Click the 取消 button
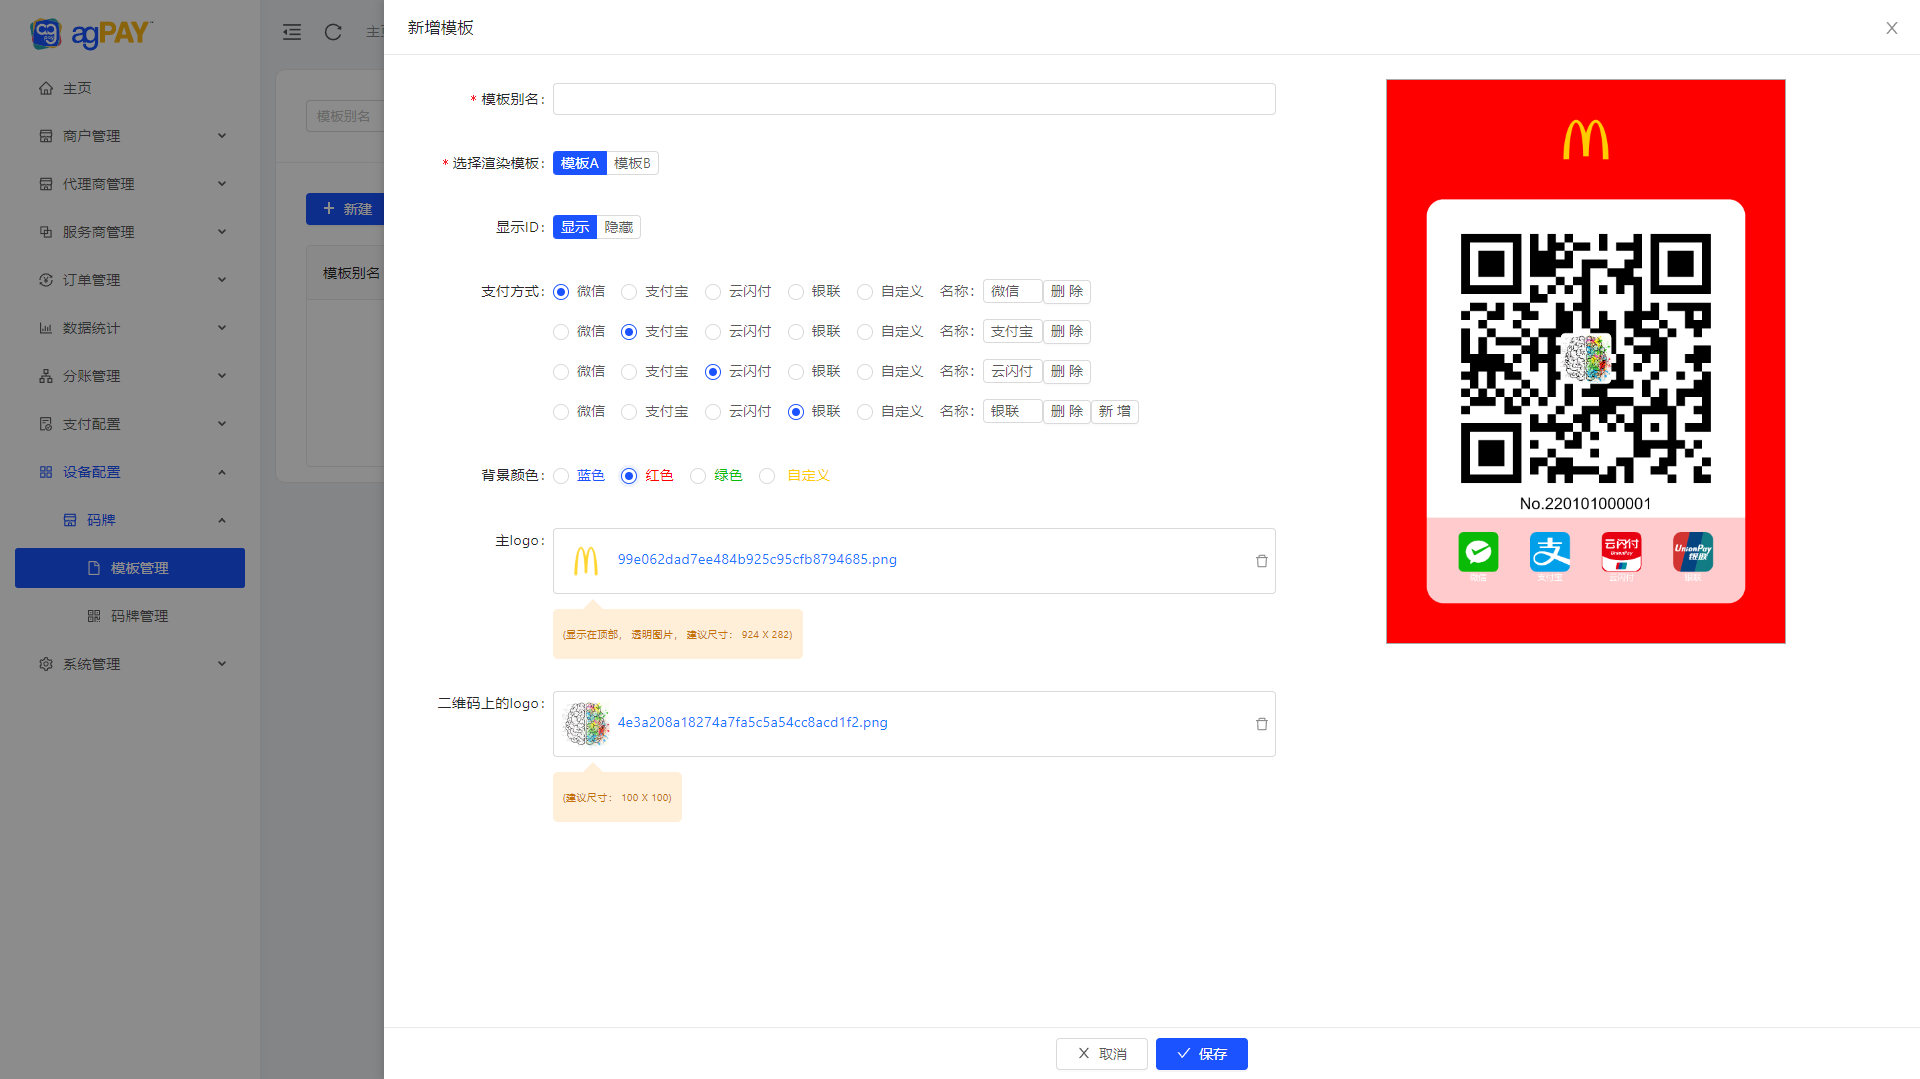This screenshot has height=1079, width=1920. point(1102,1054)
